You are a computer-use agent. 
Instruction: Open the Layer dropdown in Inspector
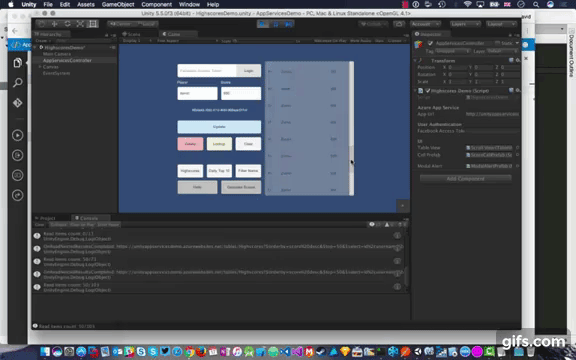503,51
